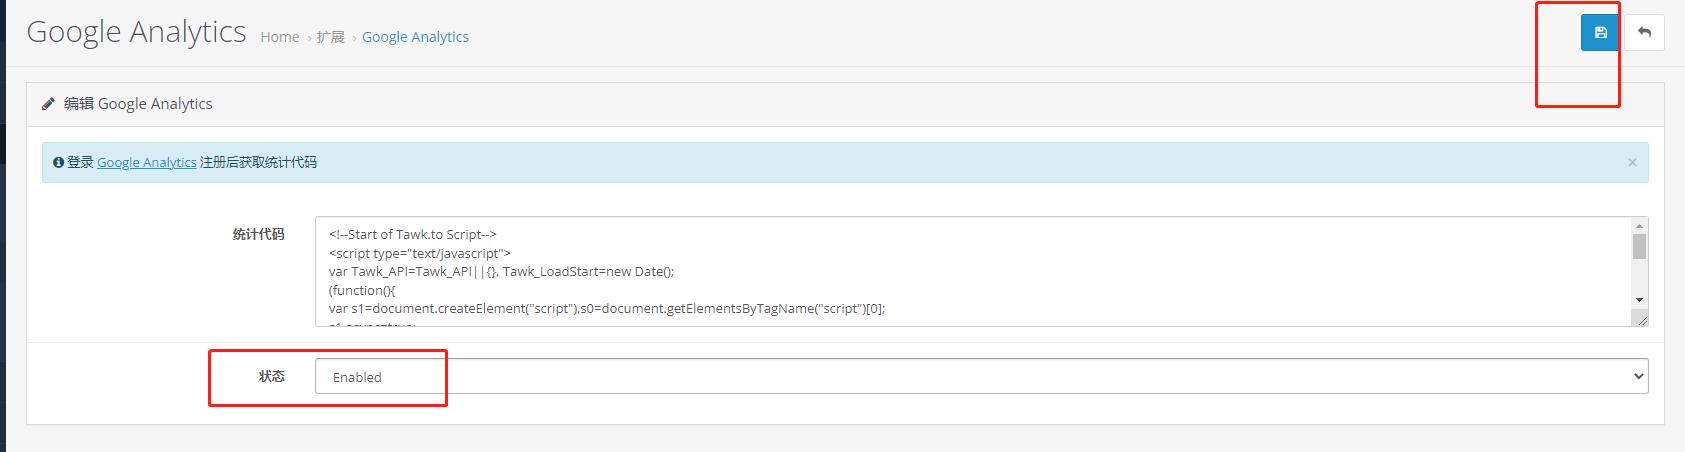Open the 状态 dropdown showing Enabled
This screenshot has width=1685, height=452.
point(980,377)
